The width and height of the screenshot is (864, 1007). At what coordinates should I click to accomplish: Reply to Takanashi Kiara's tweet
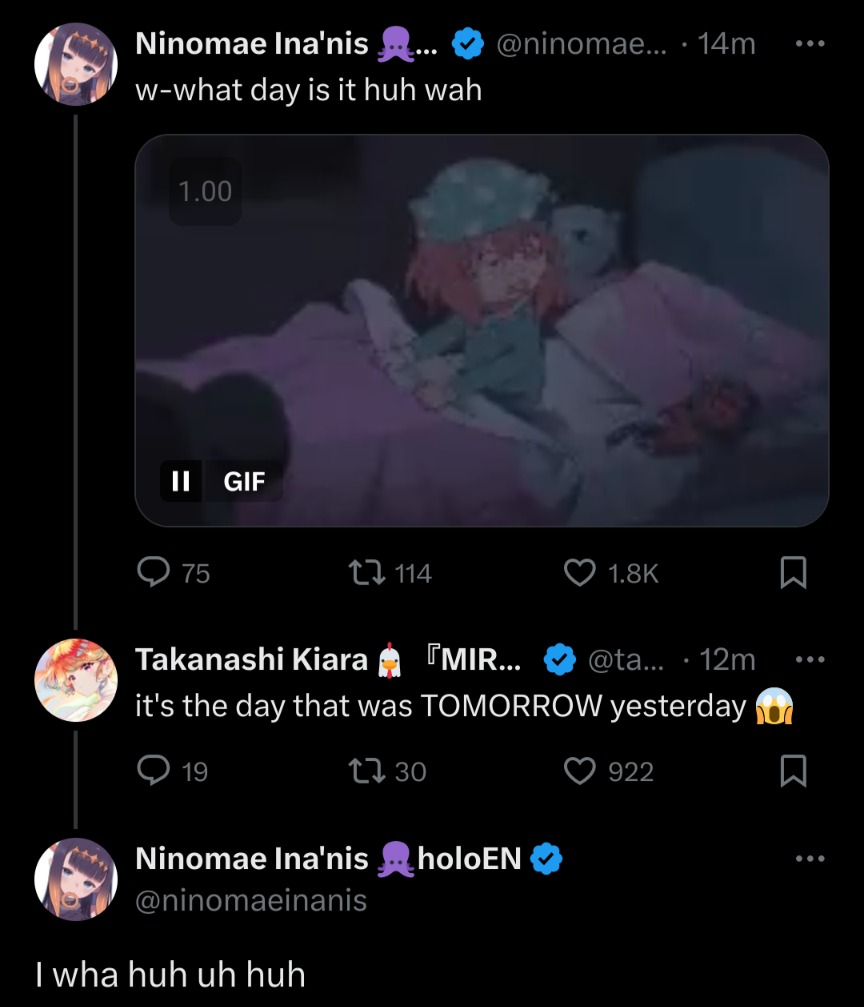153,771
